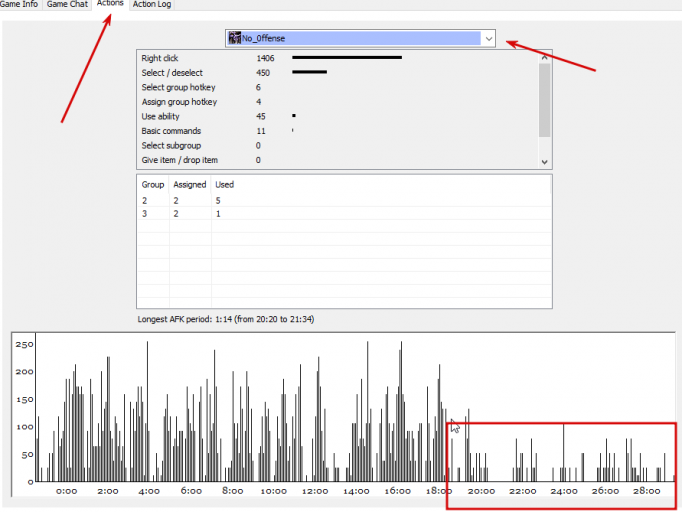Expand player list with dropdown chevron
Viewport: 682px width, 512px height.
[489, 39]
